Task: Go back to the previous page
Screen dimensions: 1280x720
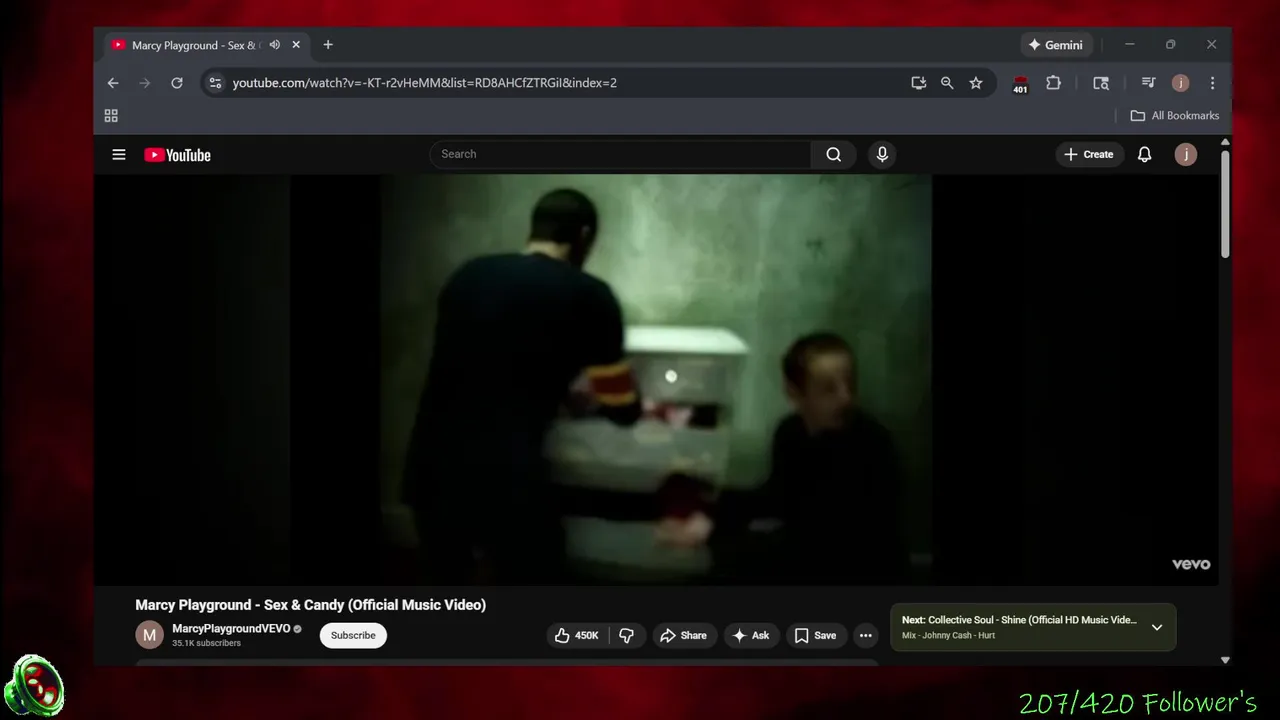Action: [113, 83]
